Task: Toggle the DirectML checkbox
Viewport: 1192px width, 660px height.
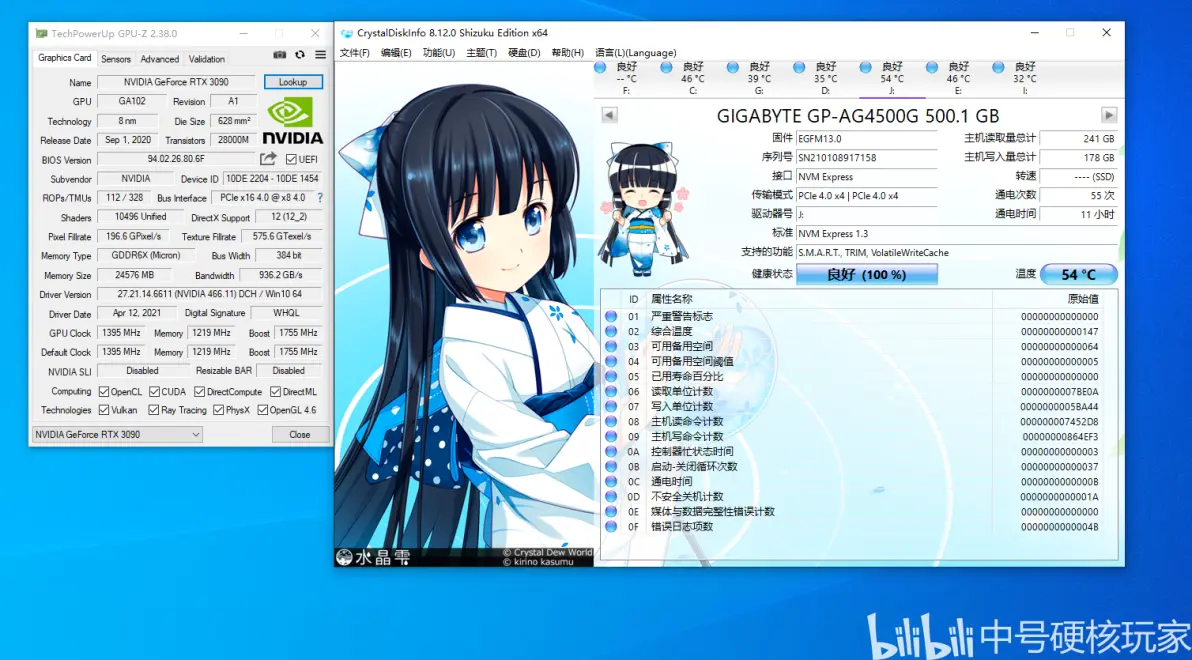Action: (275, 392)
